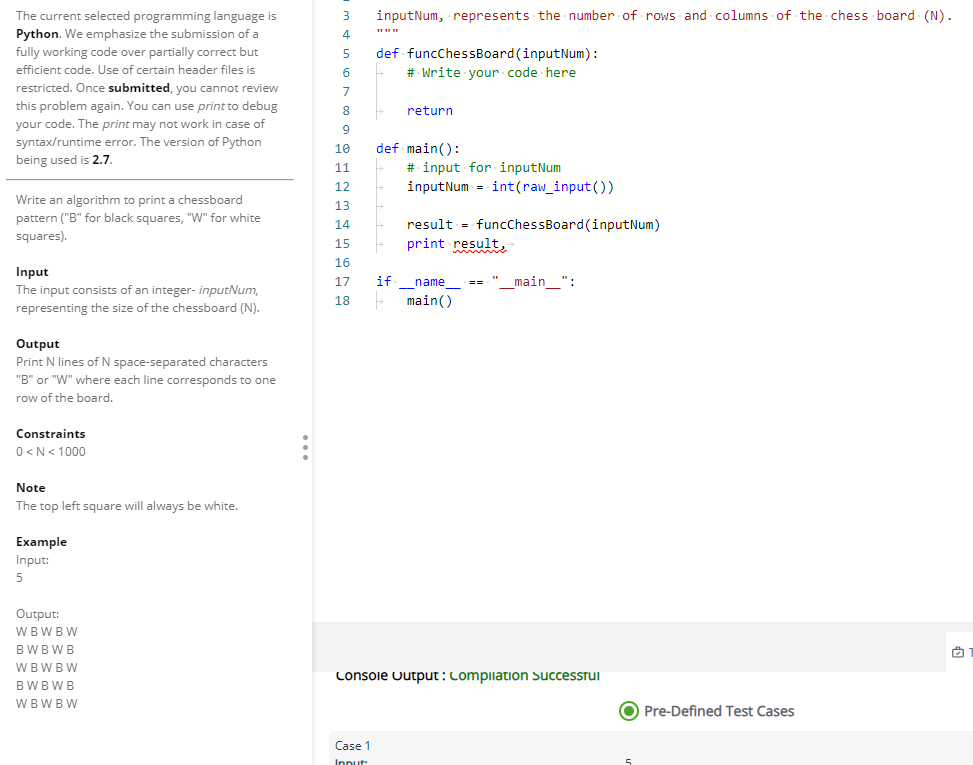
Task: Click the 'Input' section heading
Action: (x=32, y=272)
